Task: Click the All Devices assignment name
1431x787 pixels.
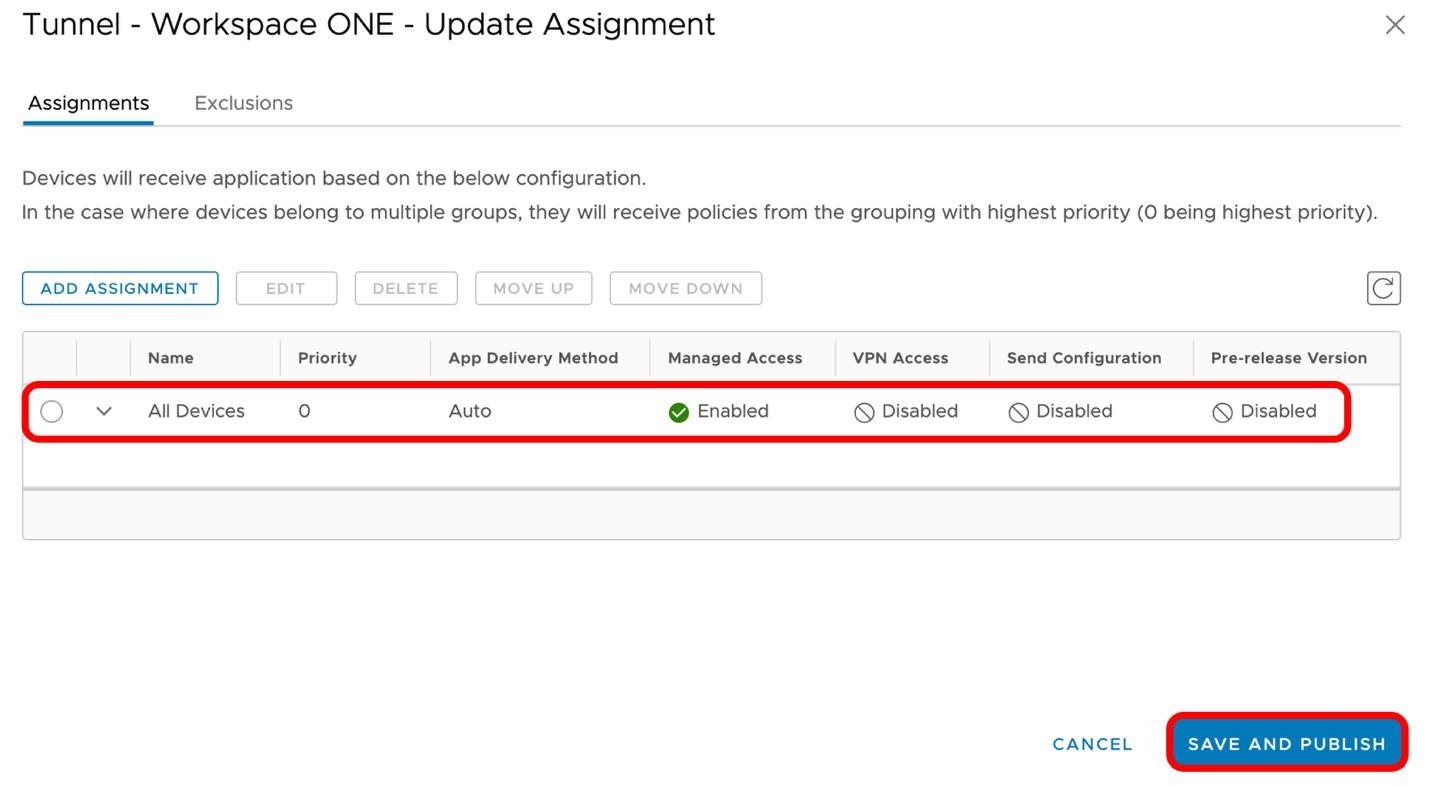Action: 196,411
